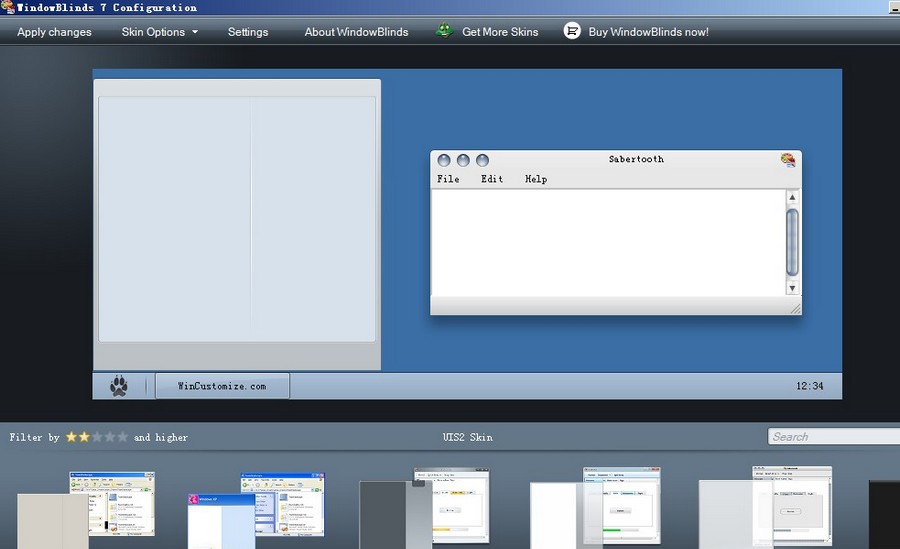Open the Skin Options dropdown
Screen dimensions: 900x549
tap(160, 32)
